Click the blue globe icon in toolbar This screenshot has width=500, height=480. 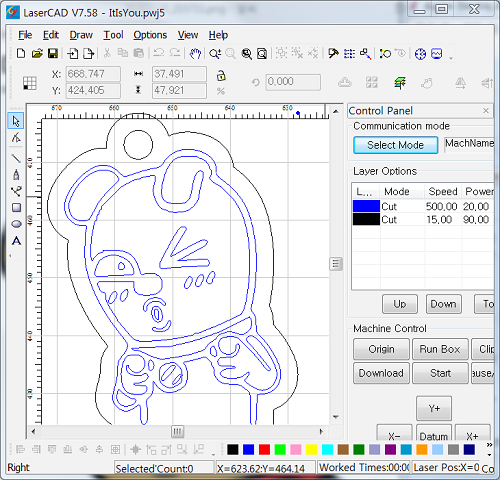pyautogui.click(x=420, y=54)
